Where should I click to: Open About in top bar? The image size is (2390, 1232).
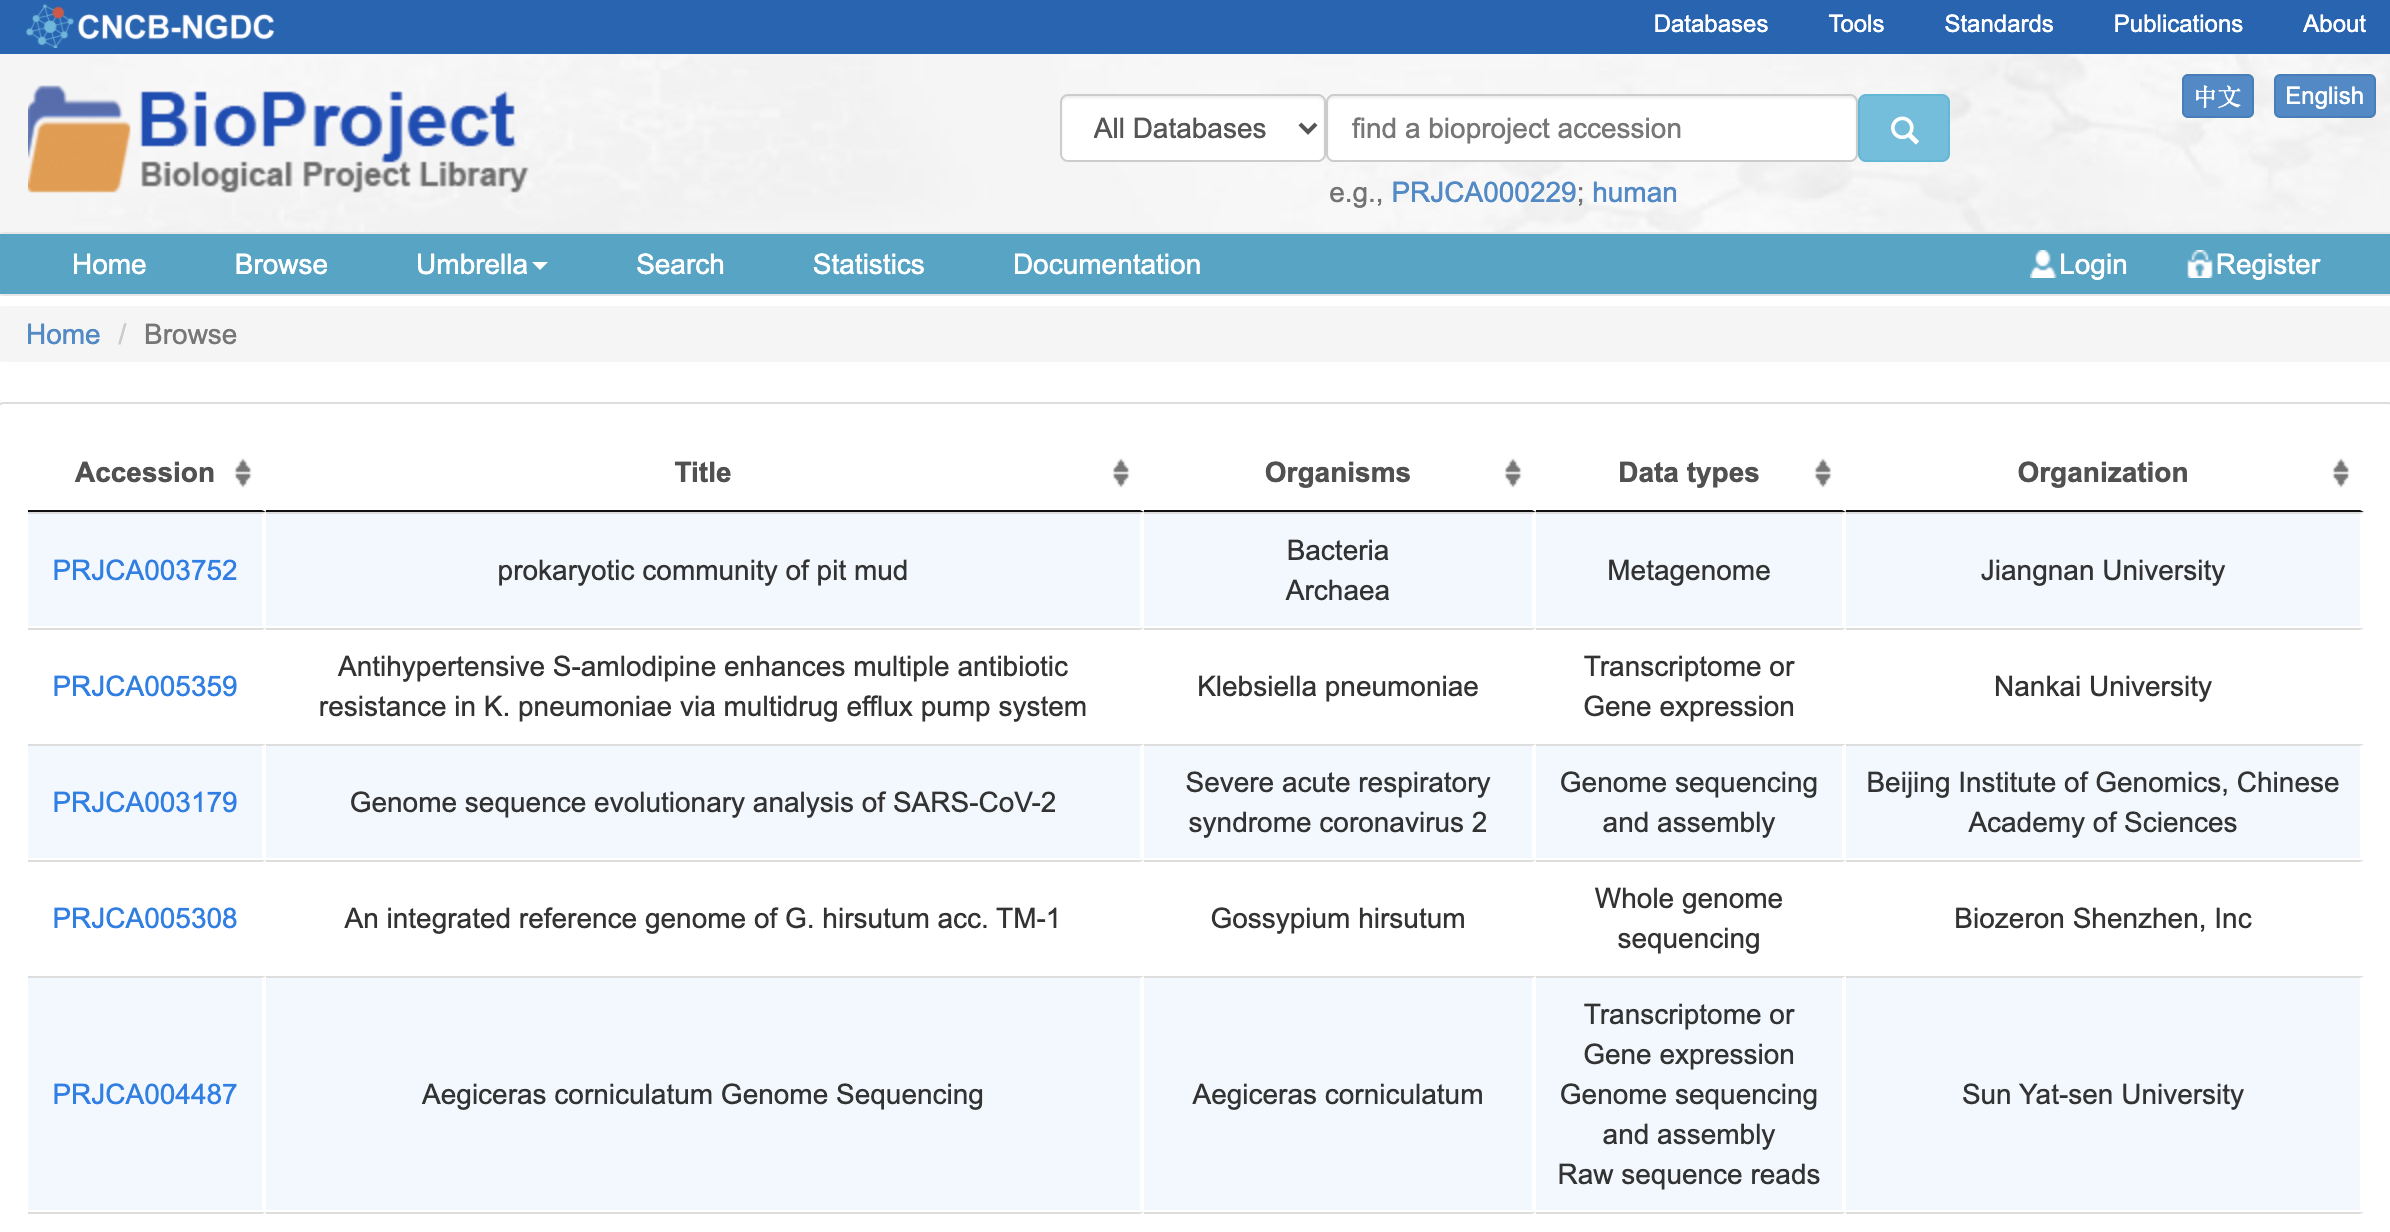(x=2334, y=24)
